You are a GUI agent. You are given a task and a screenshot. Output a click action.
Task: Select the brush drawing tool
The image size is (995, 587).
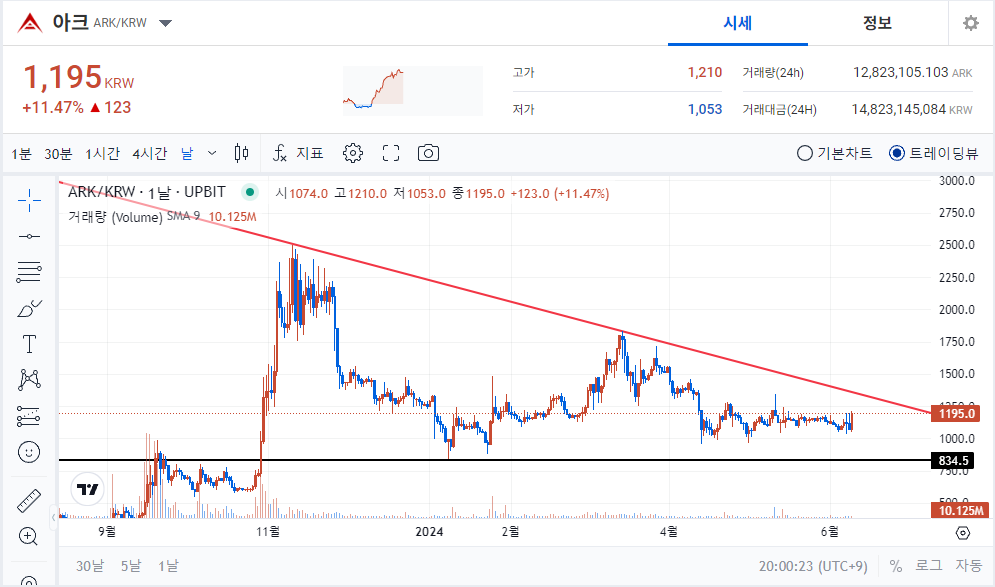pyautogui.click(x=29, y=309)
